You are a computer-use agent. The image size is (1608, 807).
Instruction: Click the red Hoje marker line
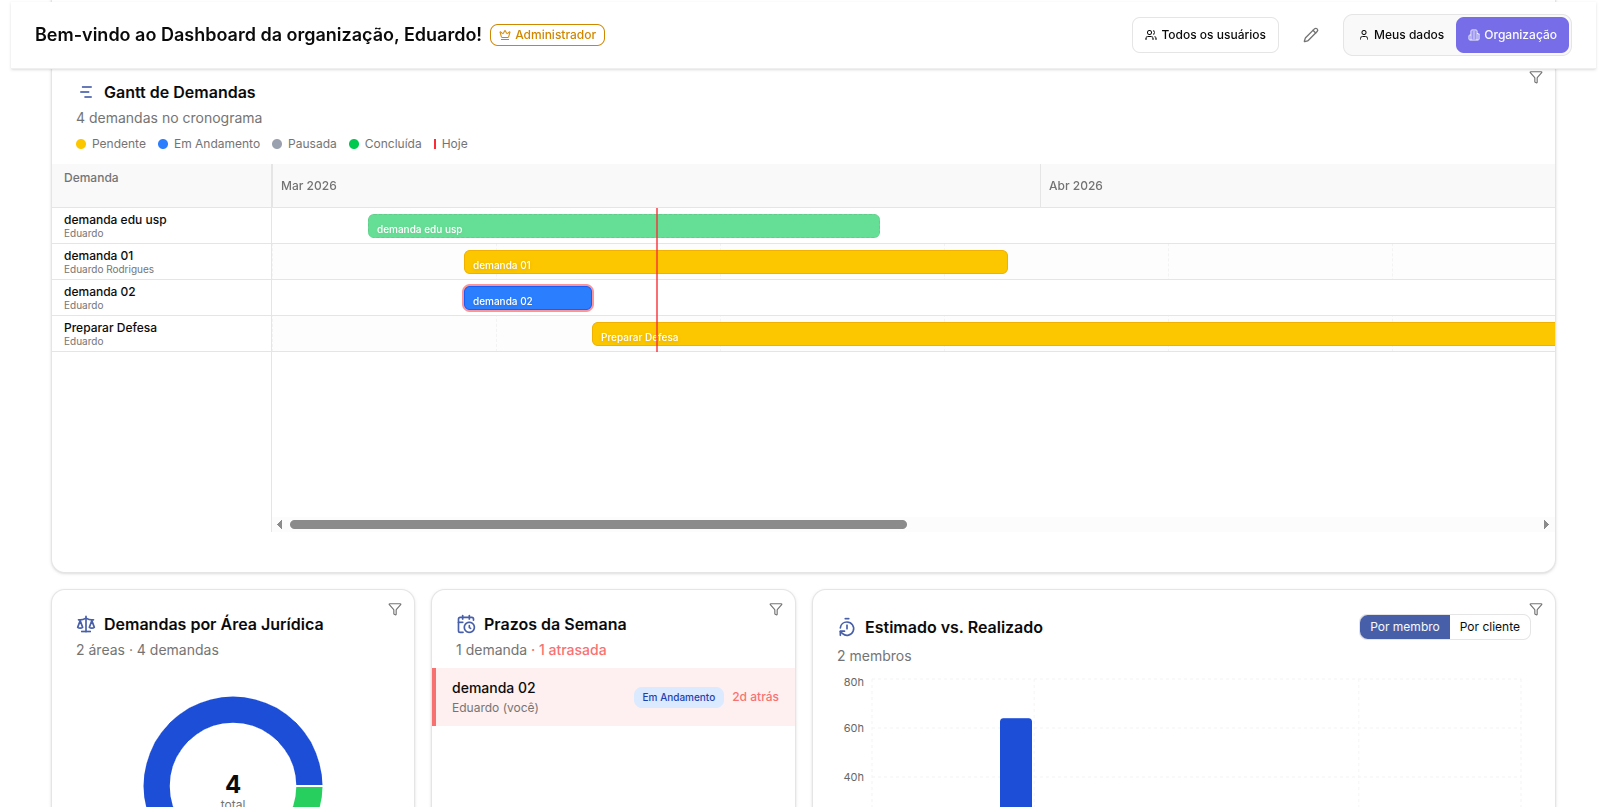[x=657, y=280]
